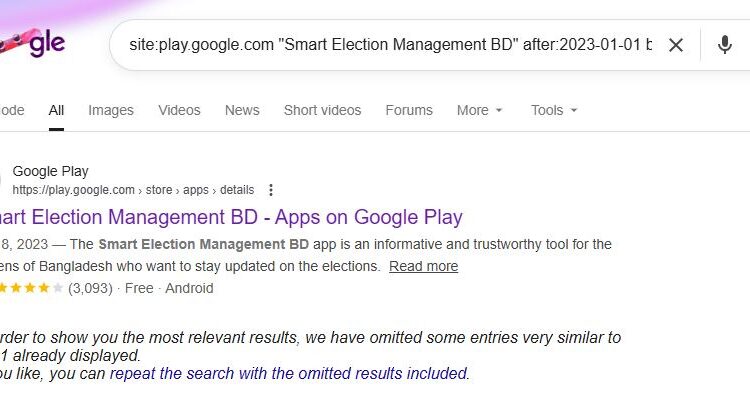Click the Read more link in the snippet

click(x=423, y=266)
